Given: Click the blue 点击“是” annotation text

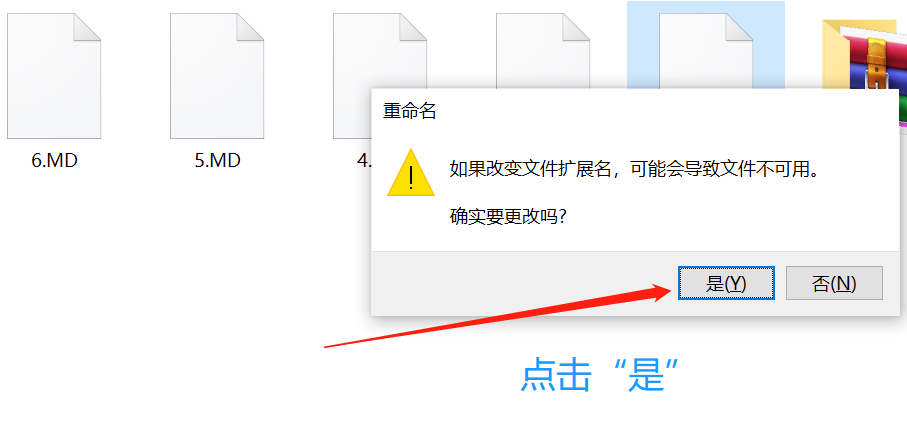Looking at the screenshot, I should click(600, 375).
